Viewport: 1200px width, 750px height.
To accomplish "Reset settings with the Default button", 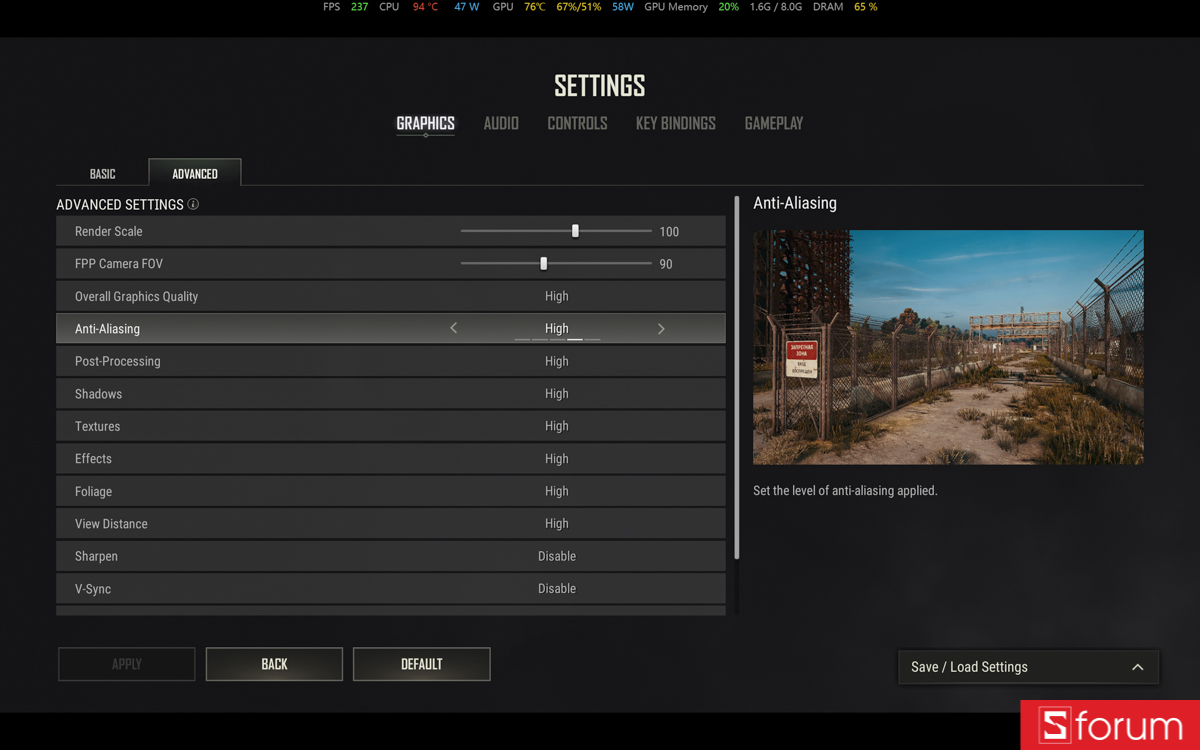I will 422,664.
